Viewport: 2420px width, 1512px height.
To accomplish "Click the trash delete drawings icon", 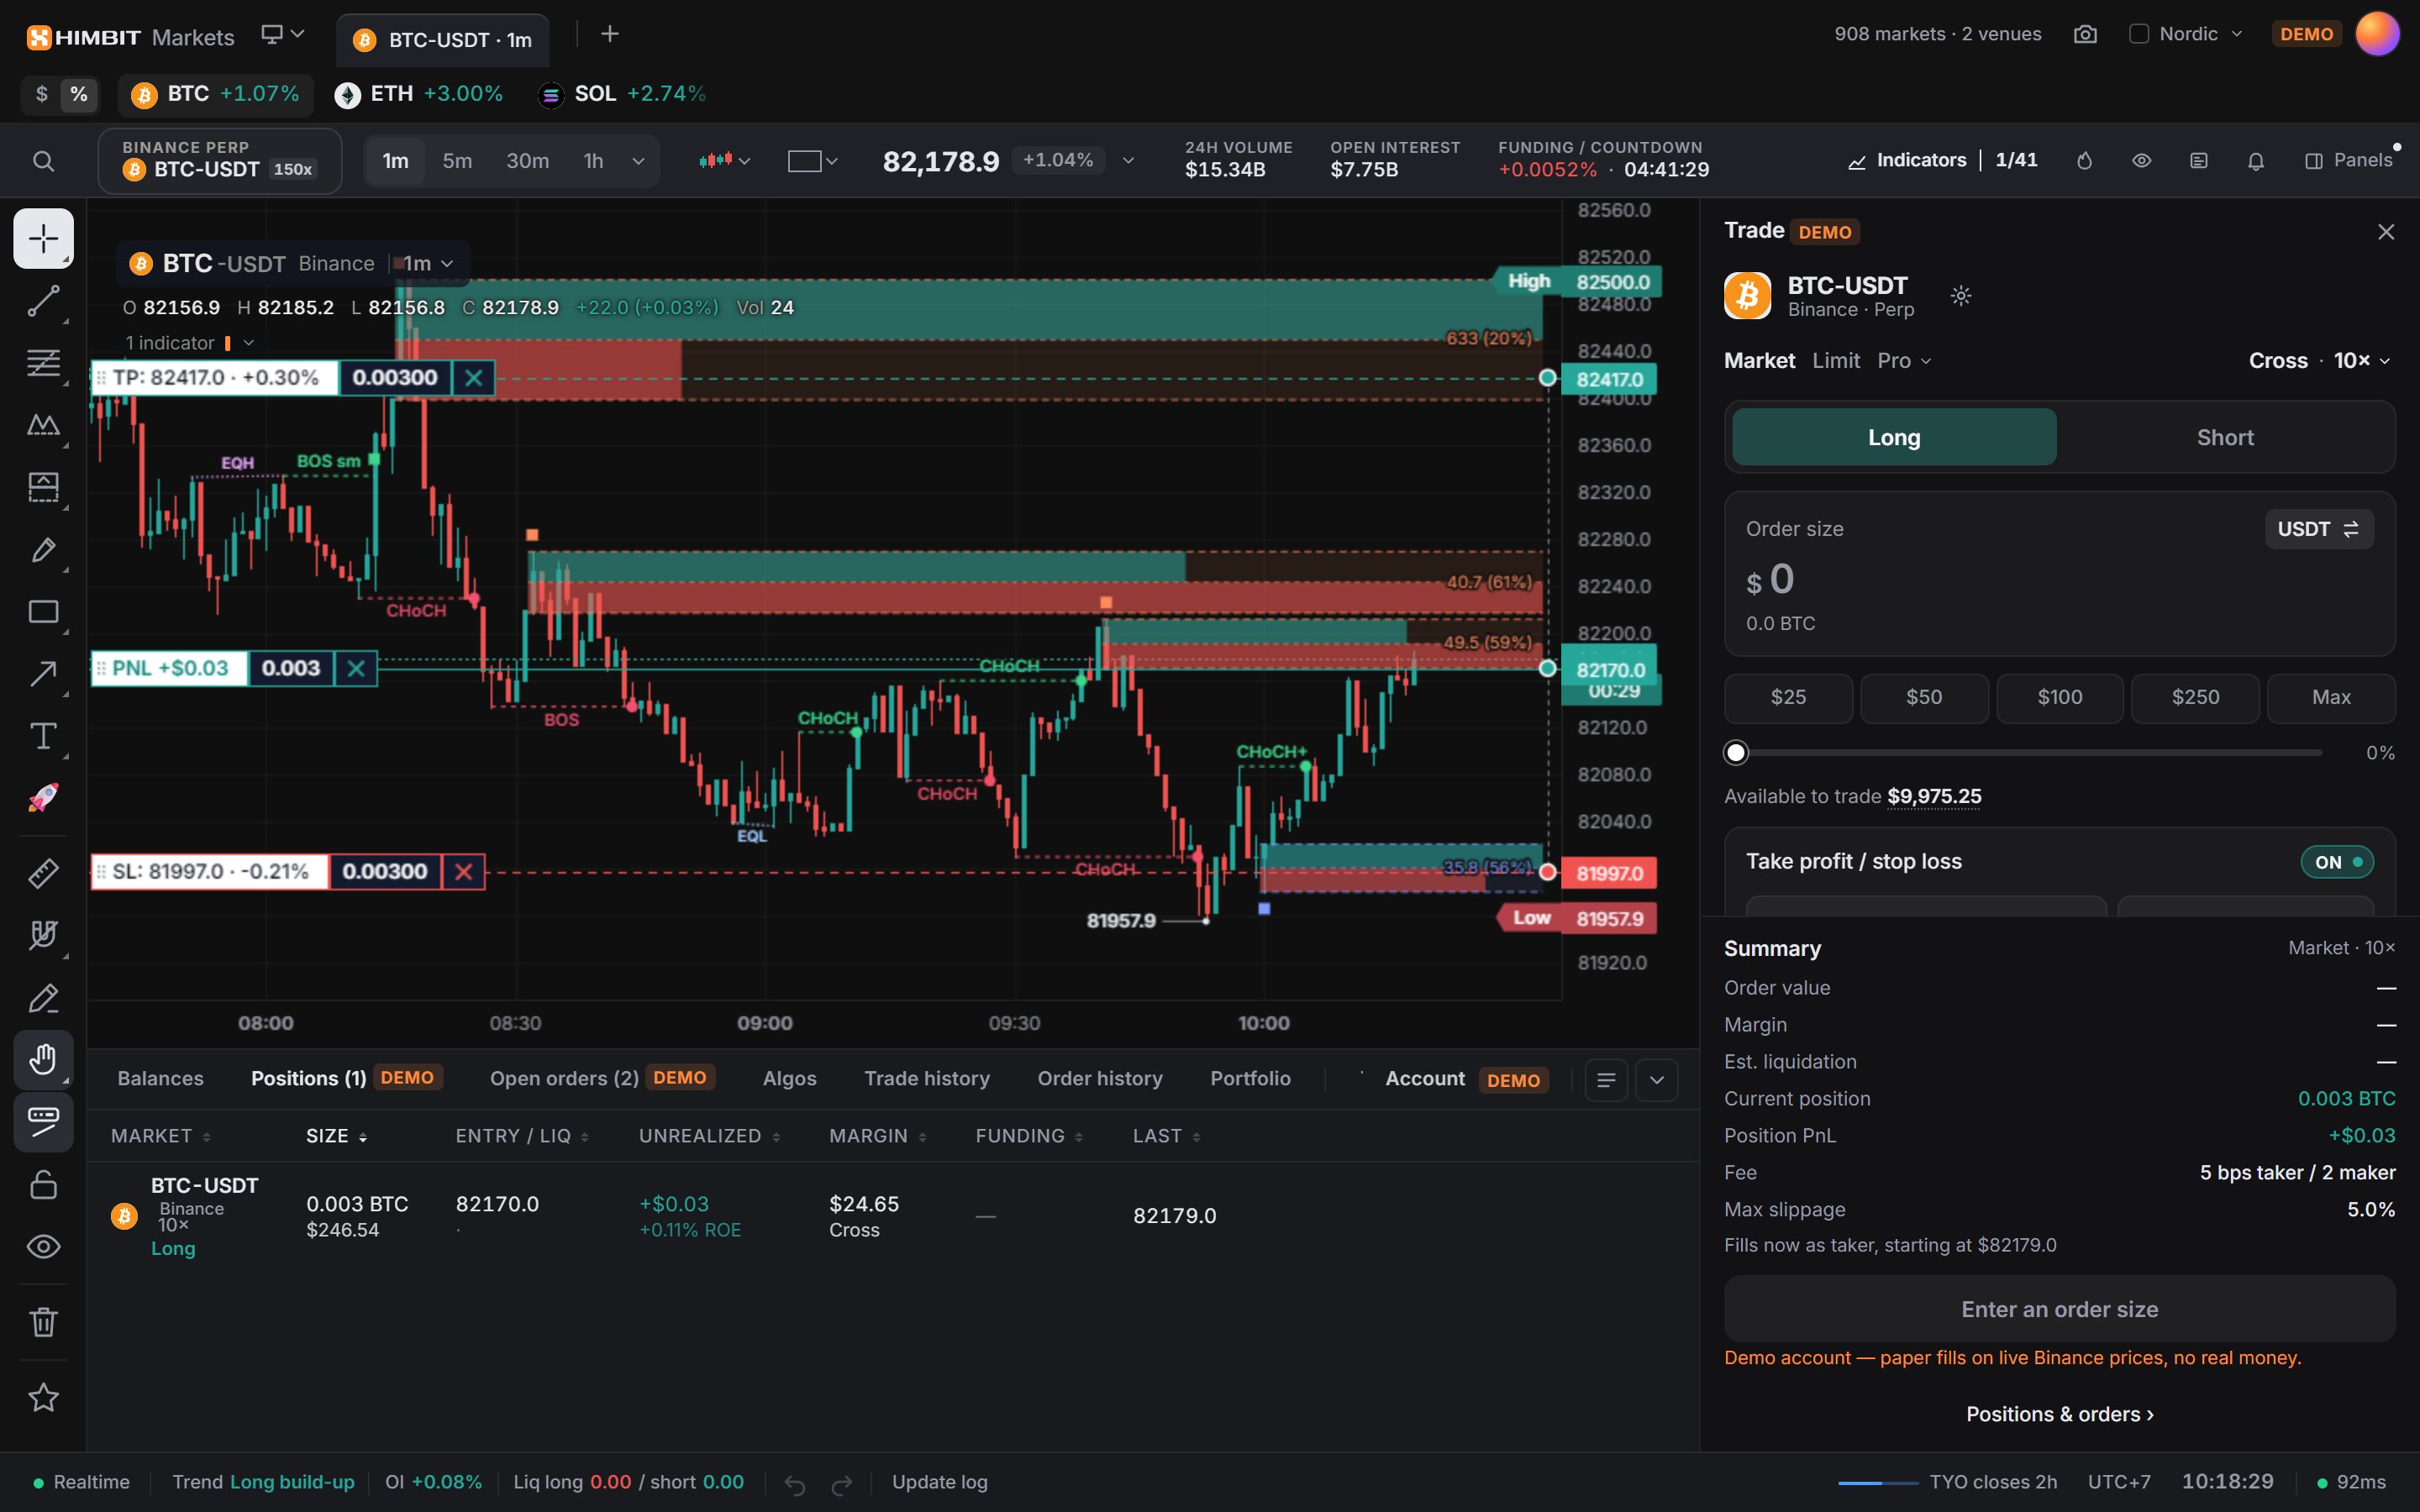I will tap(43, 1322).
